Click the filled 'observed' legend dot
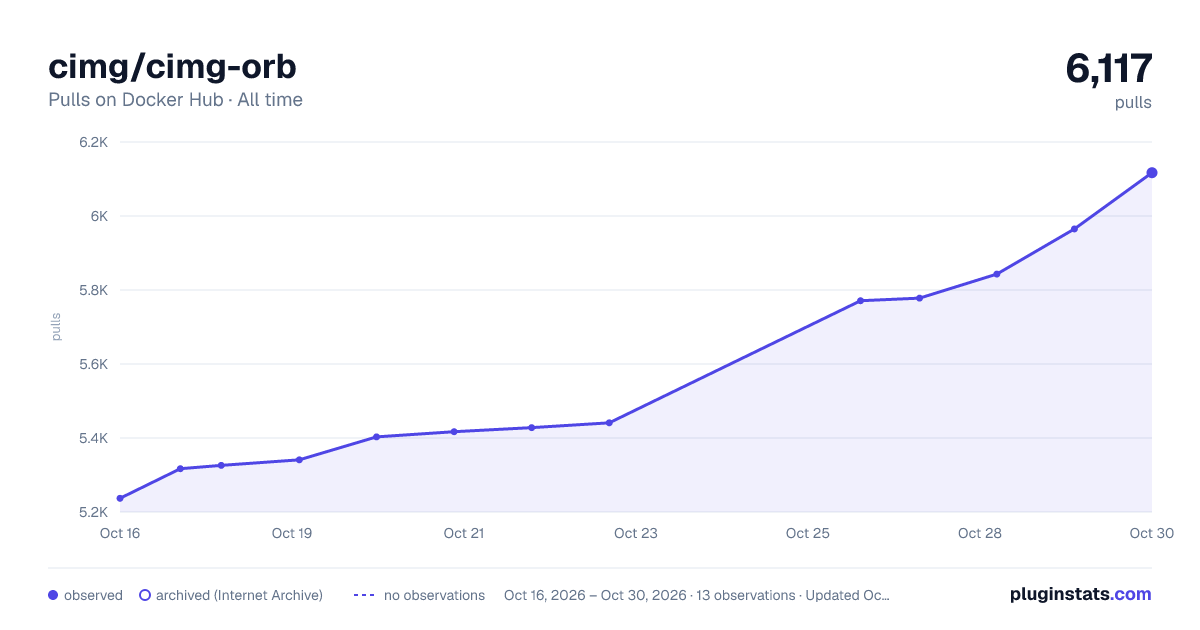This screenshot has height=630, width=1200. click(53, 595)
